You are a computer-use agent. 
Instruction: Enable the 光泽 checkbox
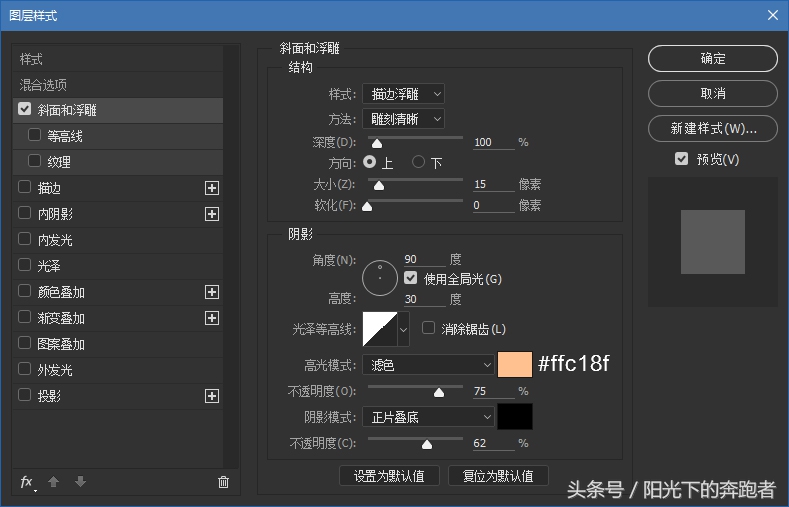(x=24, y=265)
